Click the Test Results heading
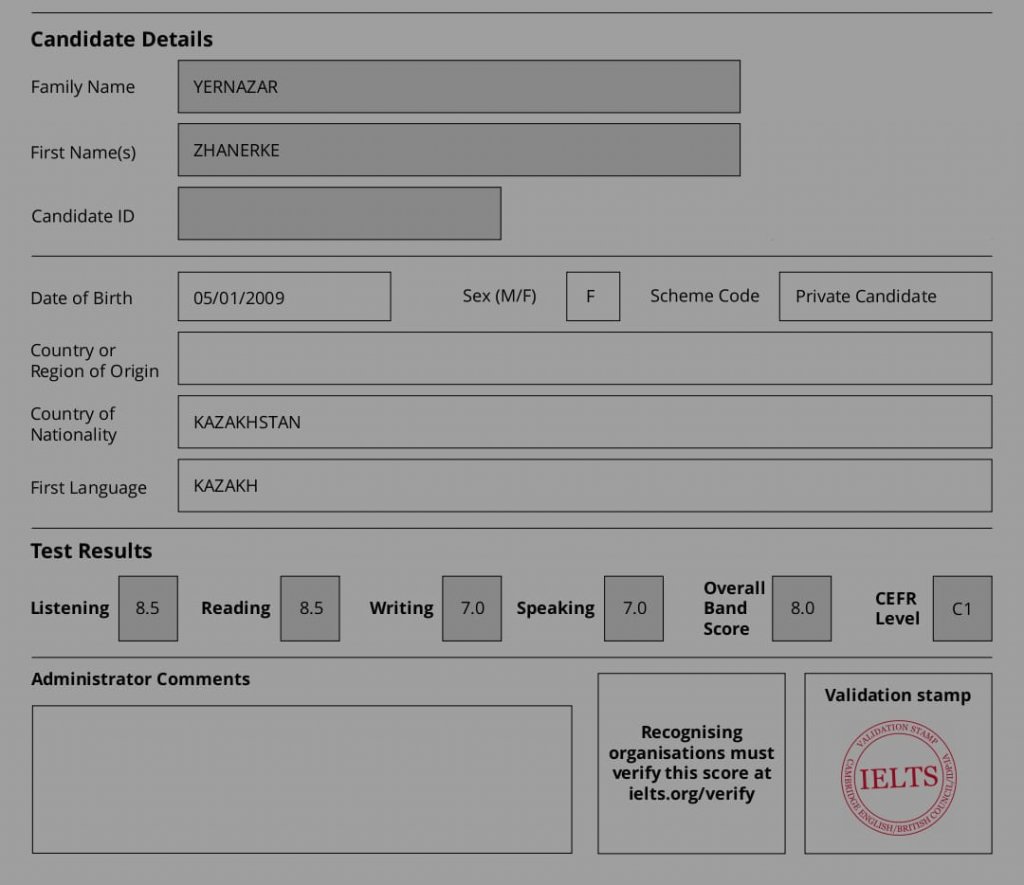 (91, 551)
